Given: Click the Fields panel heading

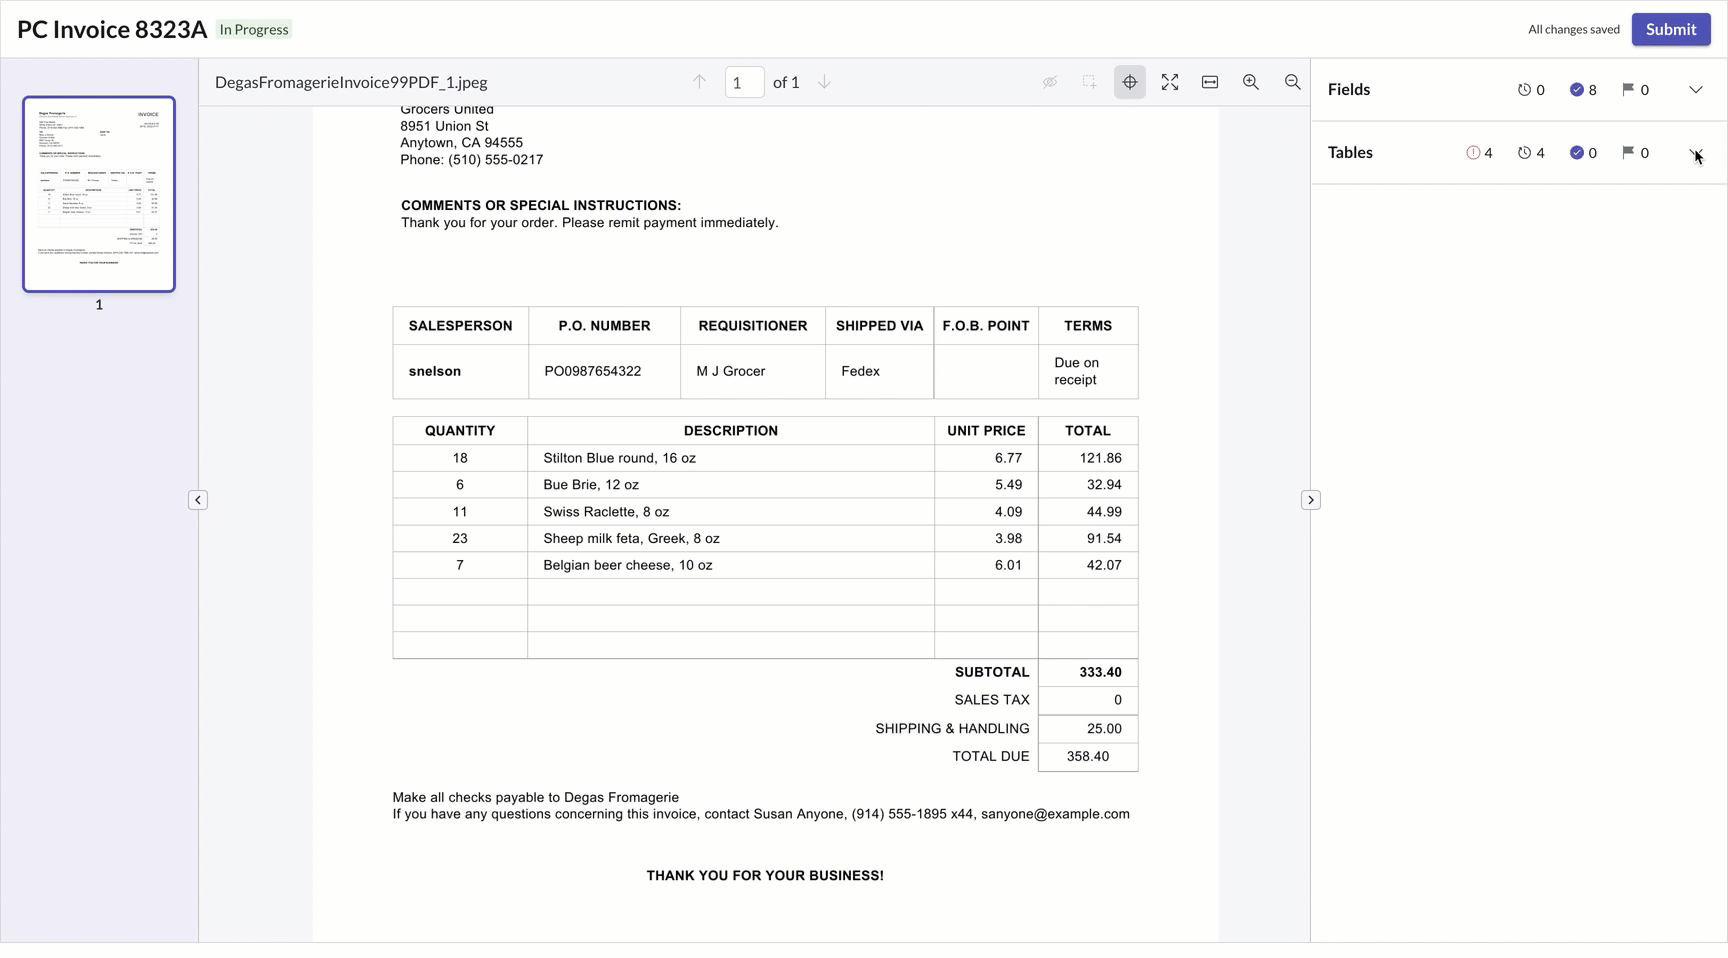Looking at the screenshot, I should [1349, 90].
